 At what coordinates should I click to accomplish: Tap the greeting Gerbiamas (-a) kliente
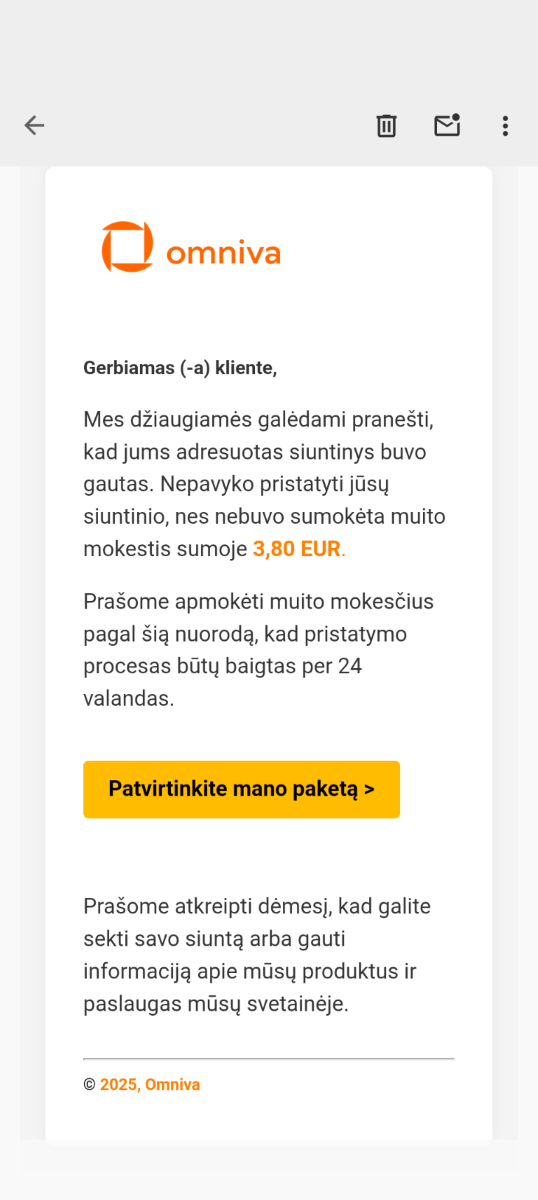[180, 368]
